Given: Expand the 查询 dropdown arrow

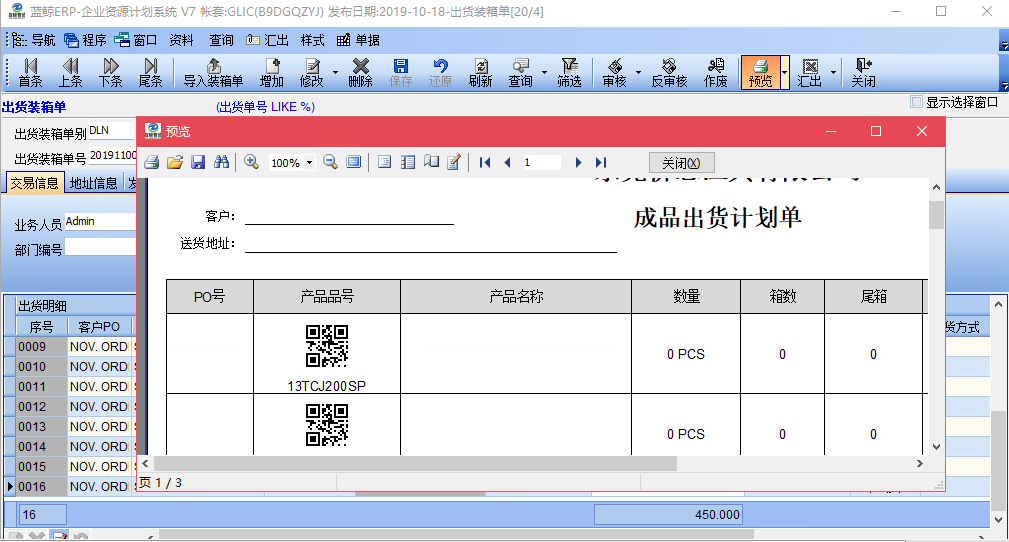Looking at the screenshot, I should point(544,72).
